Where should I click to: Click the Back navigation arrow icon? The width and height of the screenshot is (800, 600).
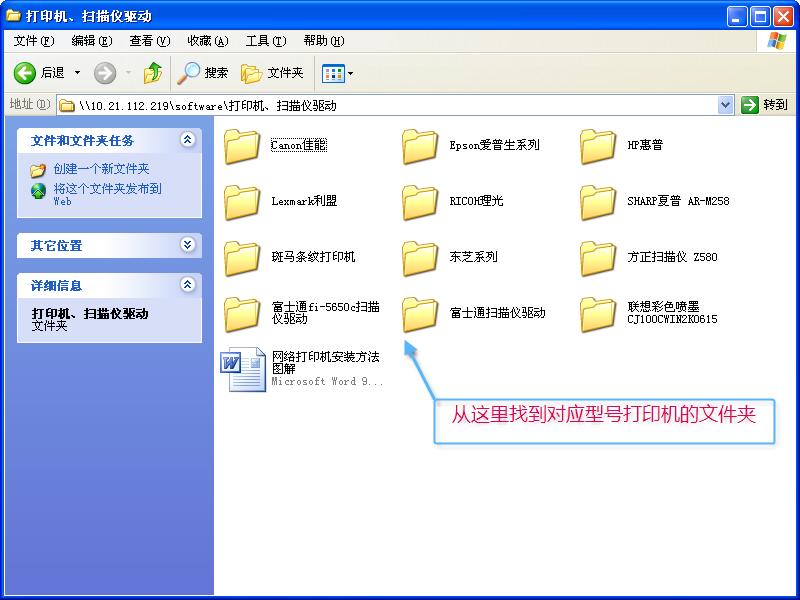point(24,71)
